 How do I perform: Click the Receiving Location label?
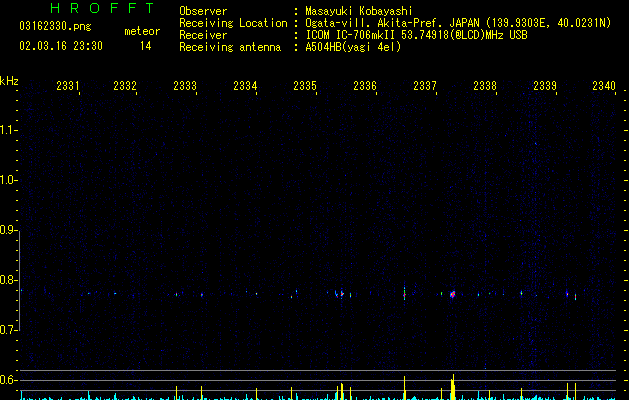tap(233, 23)
